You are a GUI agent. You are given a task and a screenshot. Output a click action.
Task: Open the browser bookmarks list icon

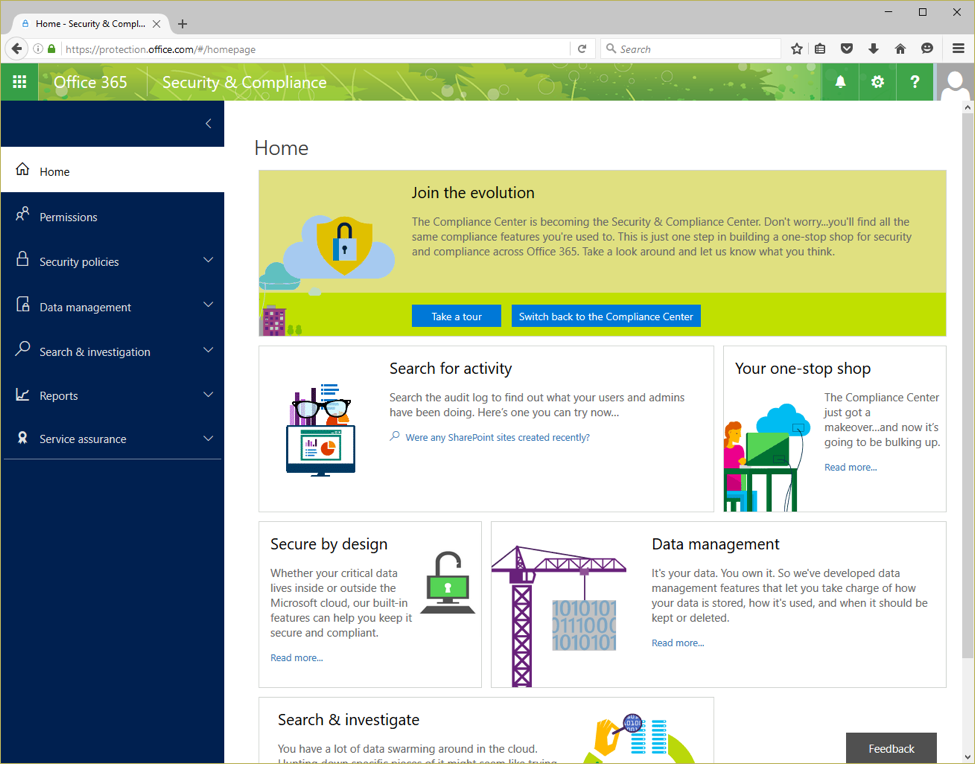pyautogui.click(x=820, y=49)
